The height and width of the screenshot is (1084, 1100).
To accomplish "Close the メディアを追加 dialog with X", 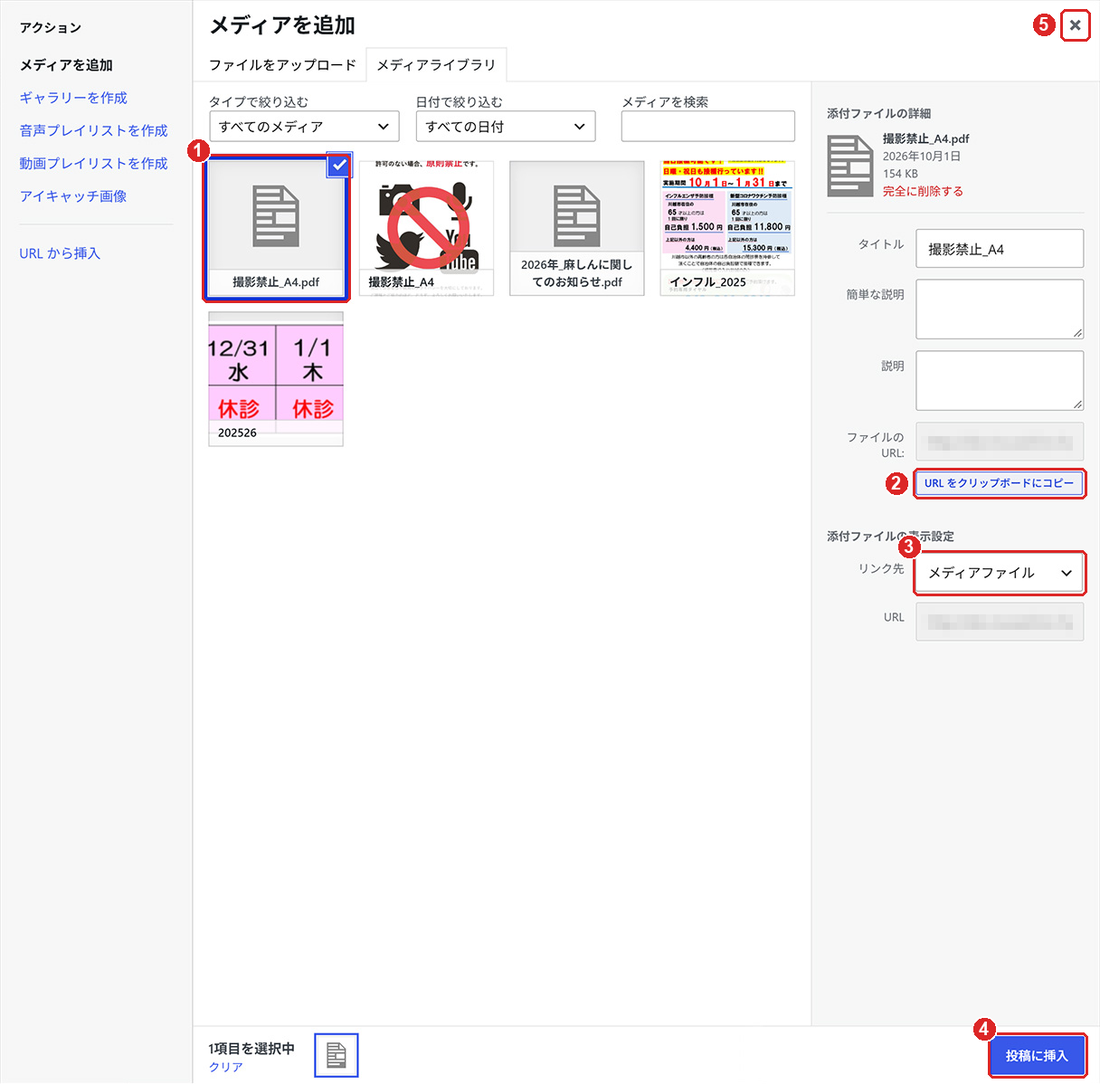I will tap(1075, 26).
